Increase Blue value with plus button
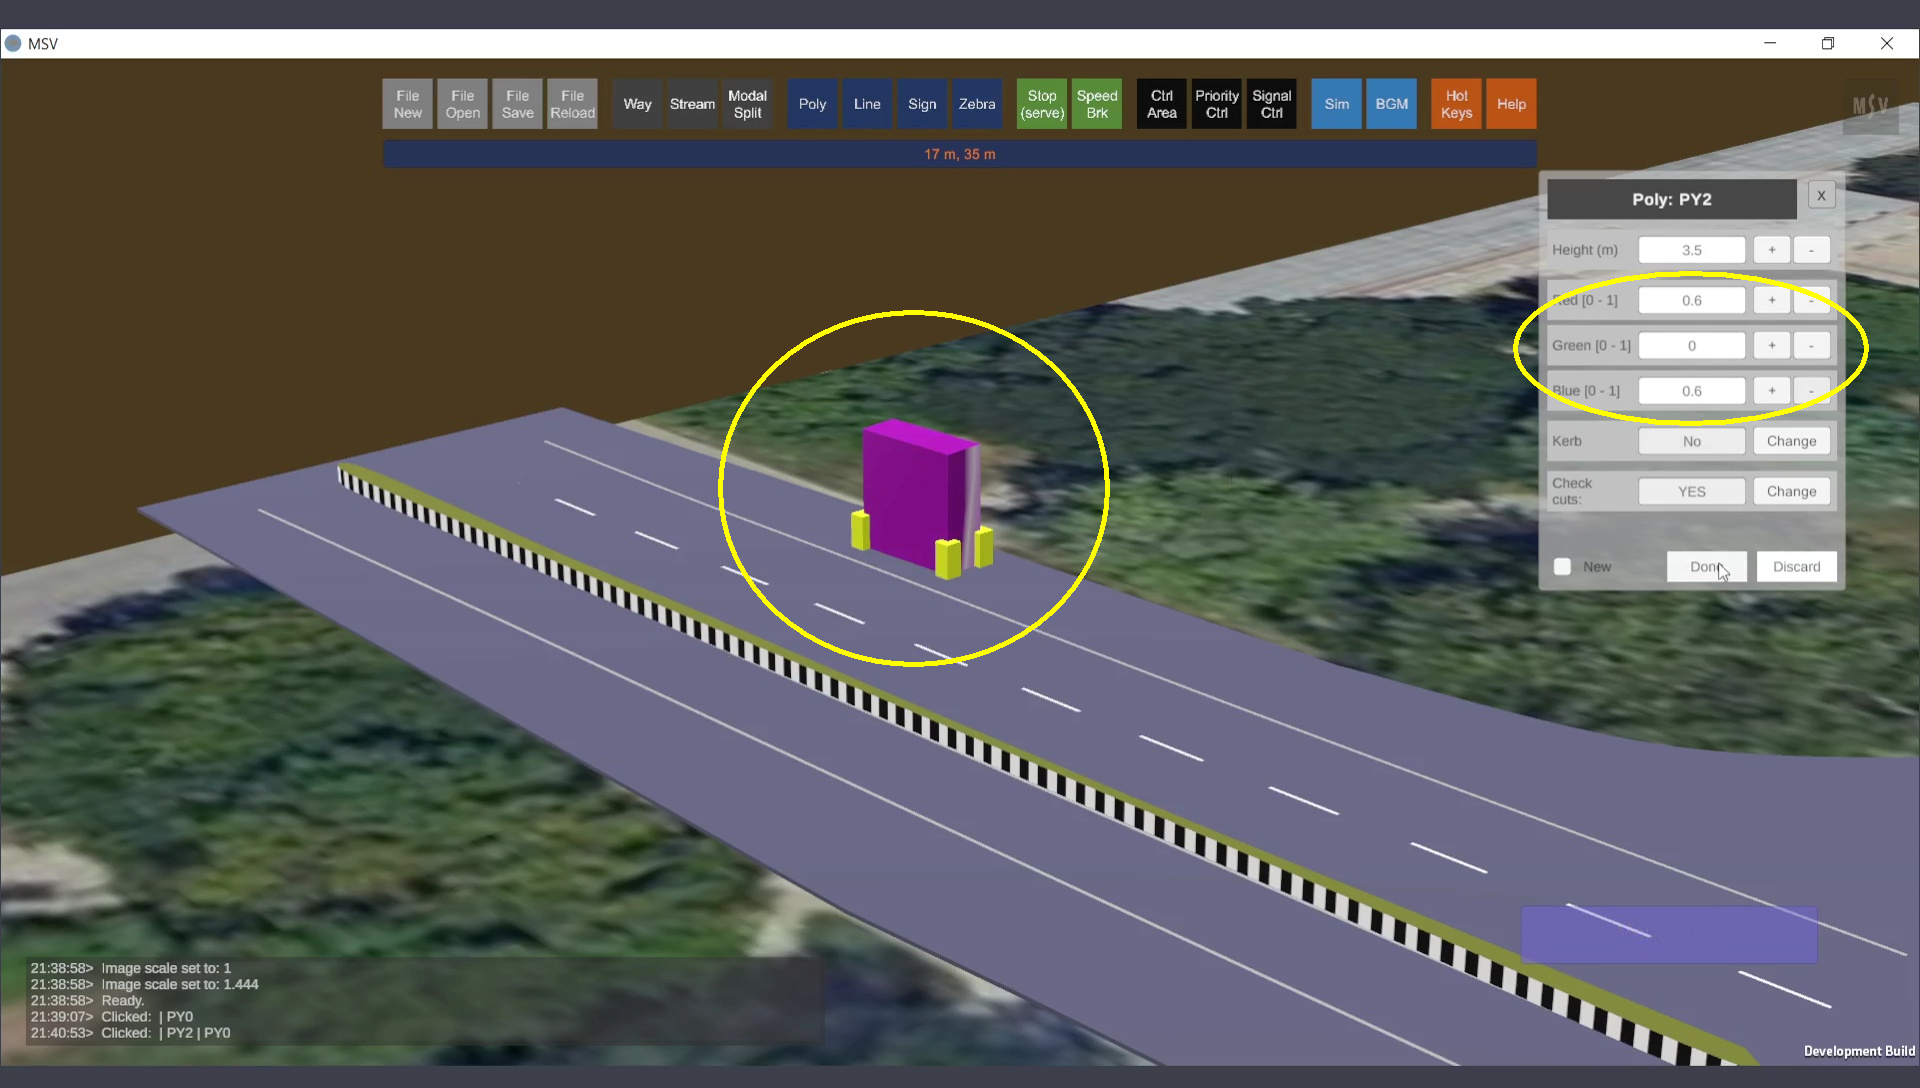1920x1088 pixels. 1771,391
